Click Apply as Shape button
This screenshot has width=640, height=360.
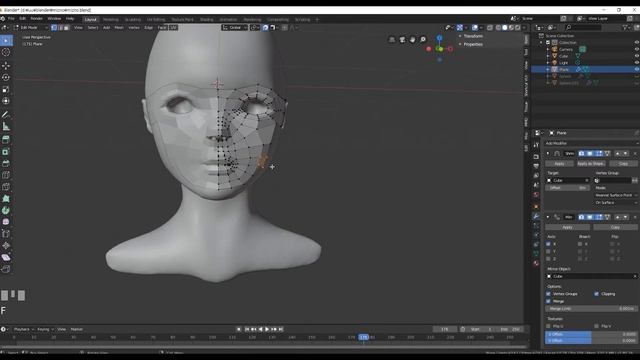coord(591,163)
